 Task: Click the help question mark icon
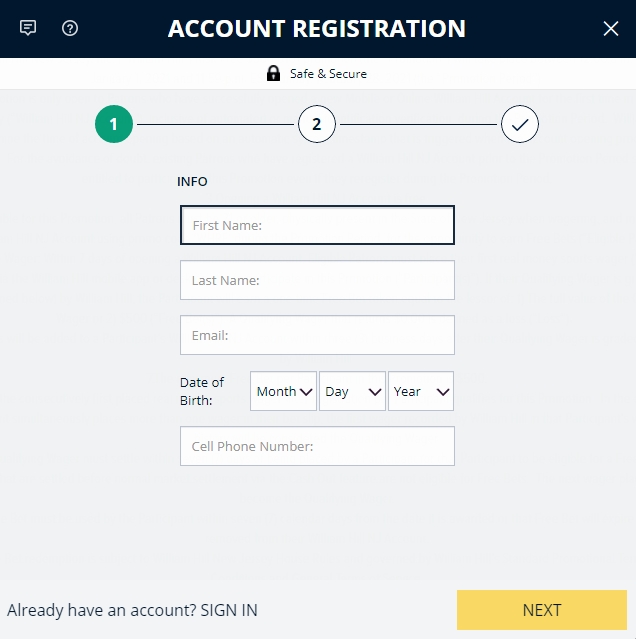(70, 28)
